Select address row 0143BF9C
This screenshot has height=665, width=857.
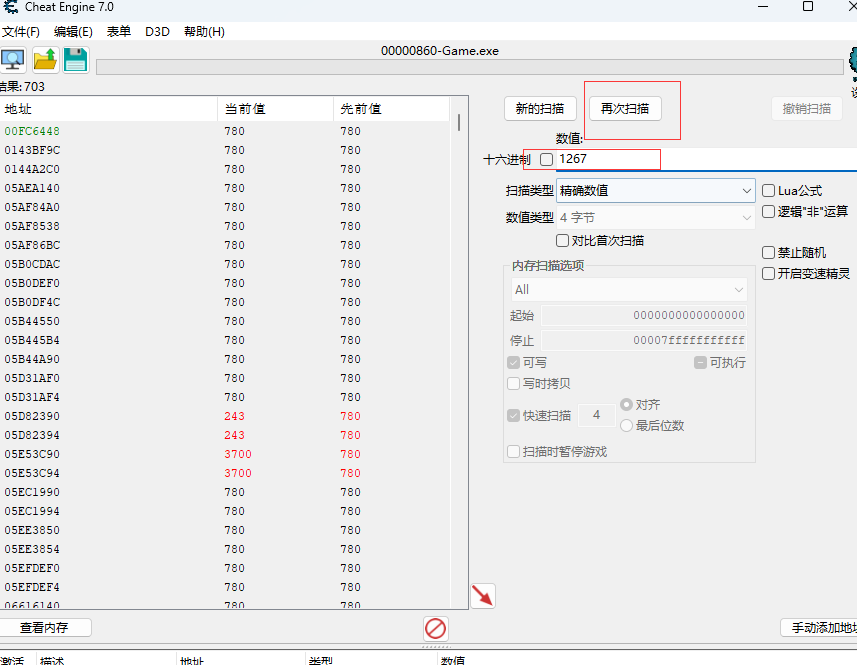(225, 150)
